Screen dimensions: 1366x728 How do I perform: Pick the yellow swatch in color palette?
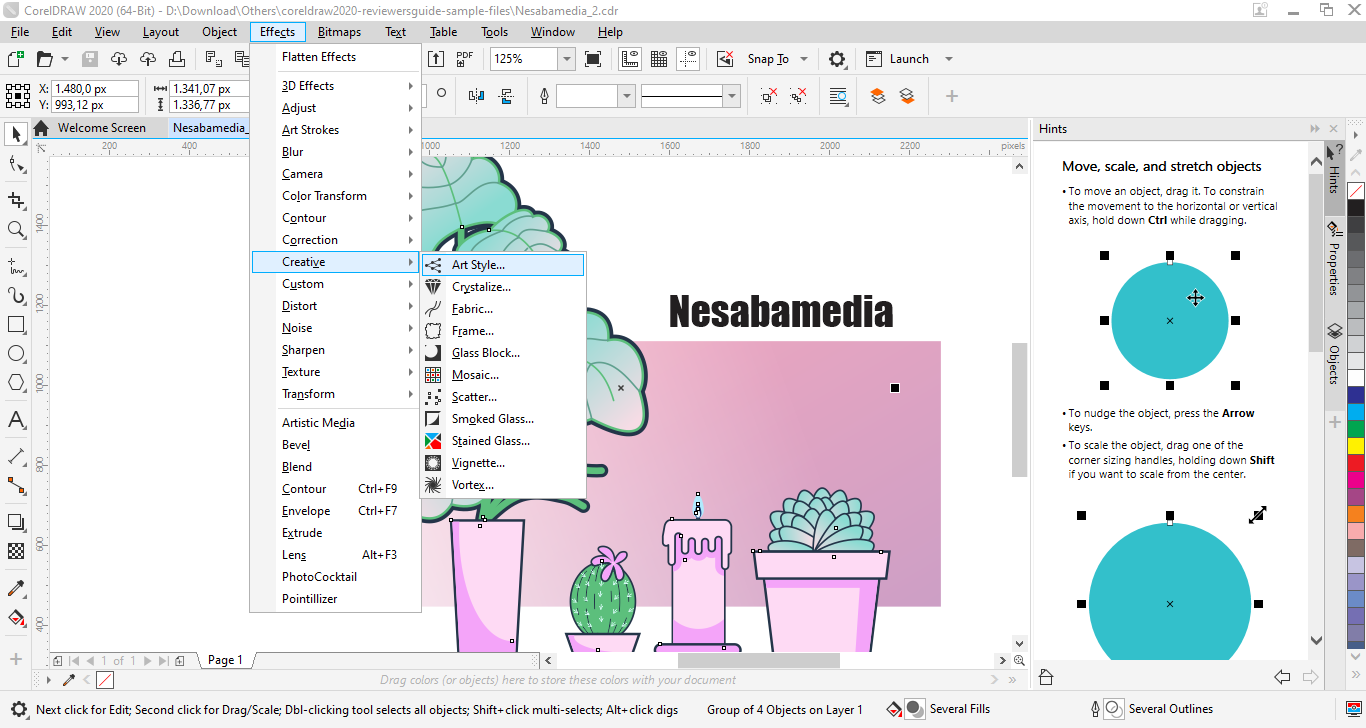pyautogui.click(x=1356, y=445)
